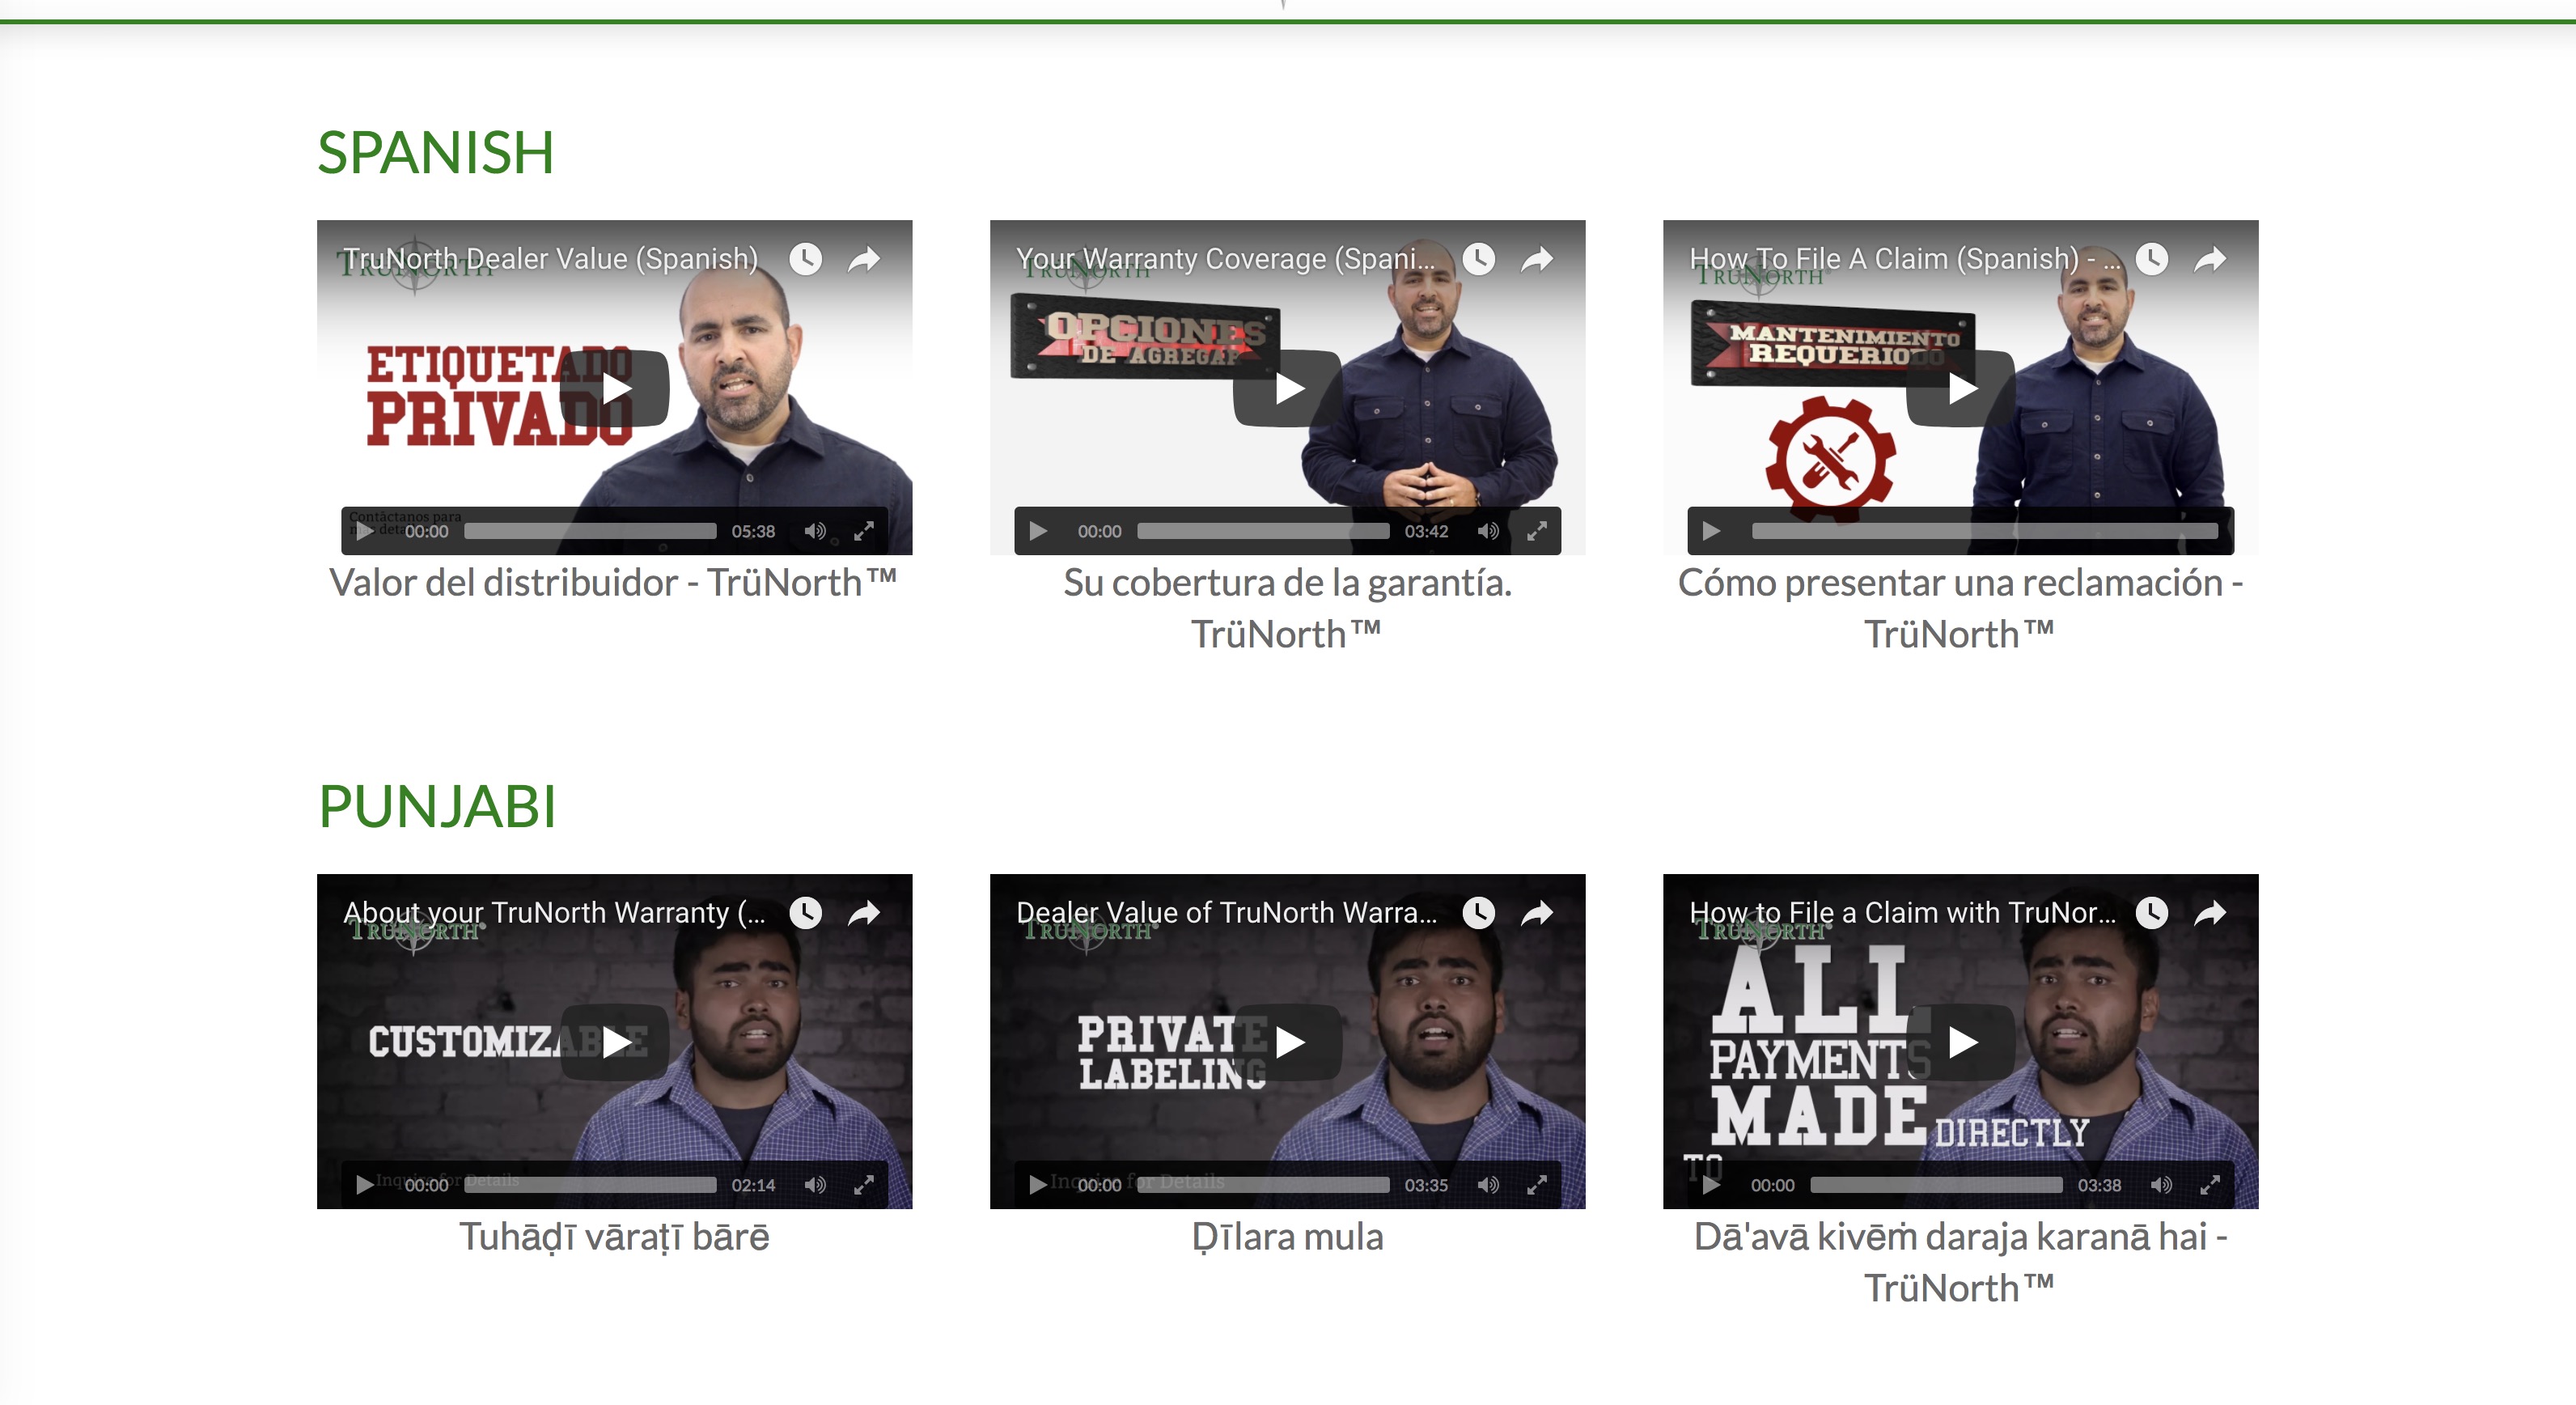Click small play icon on Spanish claim video bar
Viewport: 2576px width, 1405px height.
[1711, 531]
